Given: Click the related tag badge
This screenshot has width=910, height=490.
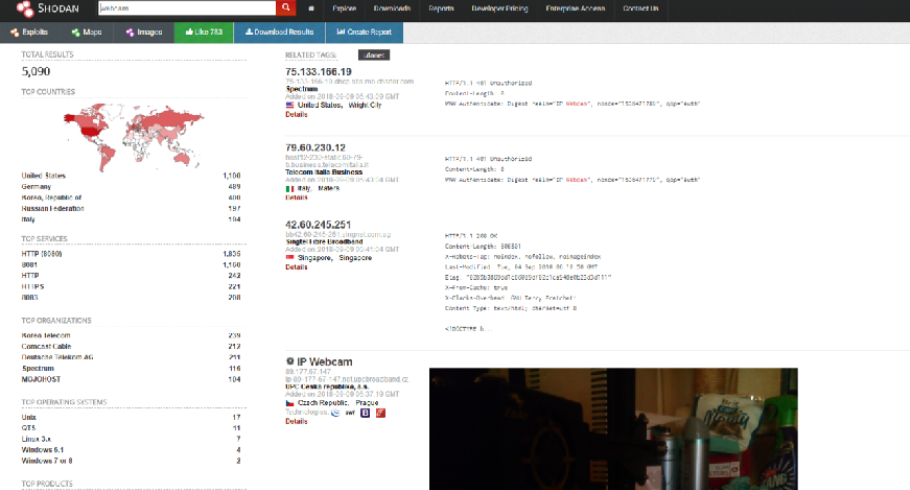Looking at the screenshot, I should pyautogui.click(x=374, y=55).
